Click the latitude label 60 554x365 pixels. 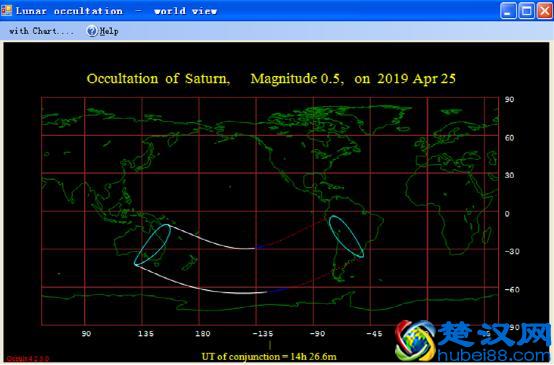pyautogui.click(x=509, y=138)
